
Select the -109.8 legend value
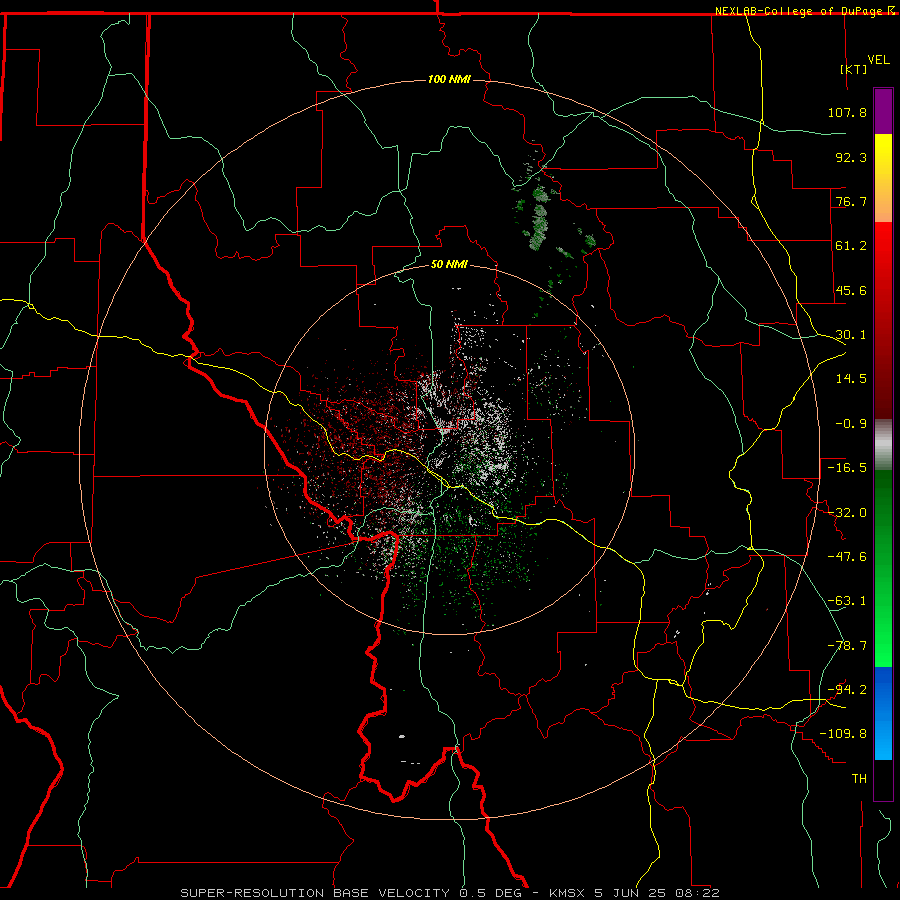843,734
